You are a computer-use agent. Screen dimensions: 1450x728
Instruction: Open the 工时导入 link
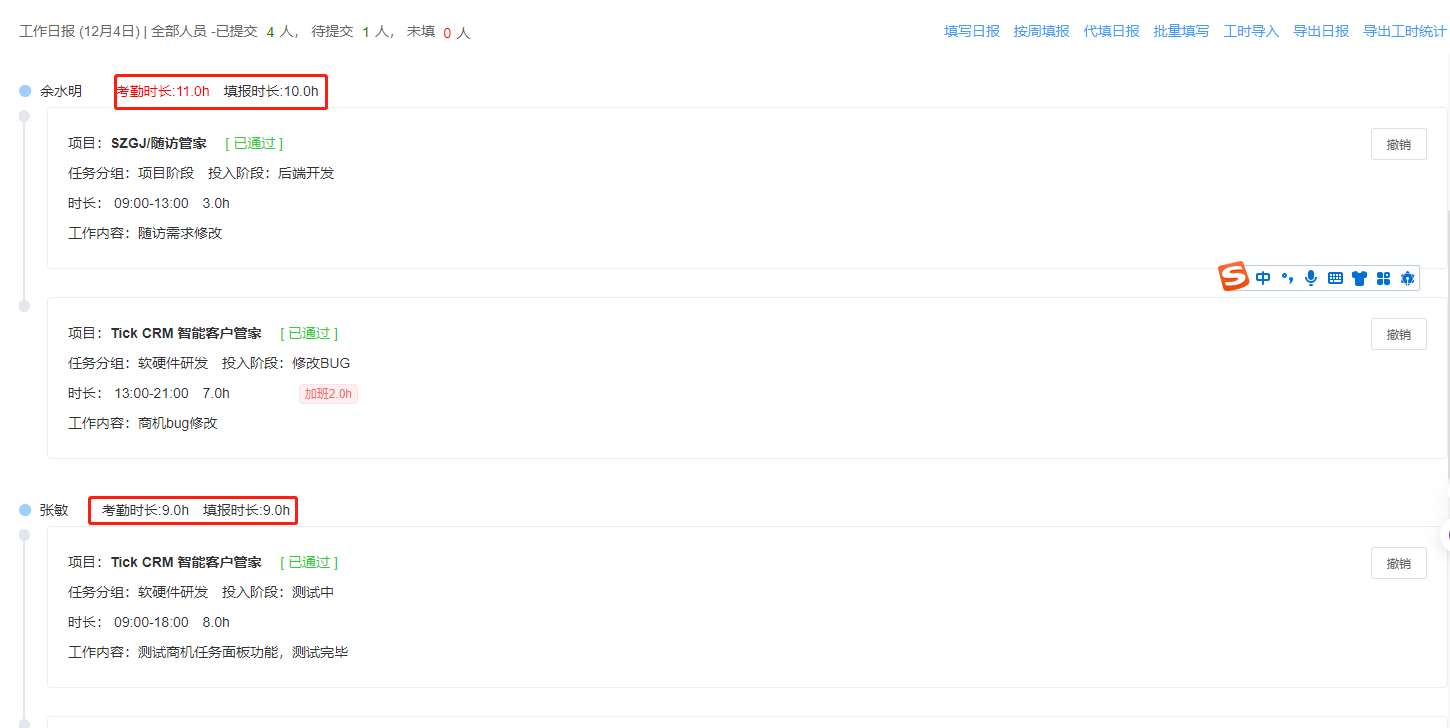pos(1252,31)
